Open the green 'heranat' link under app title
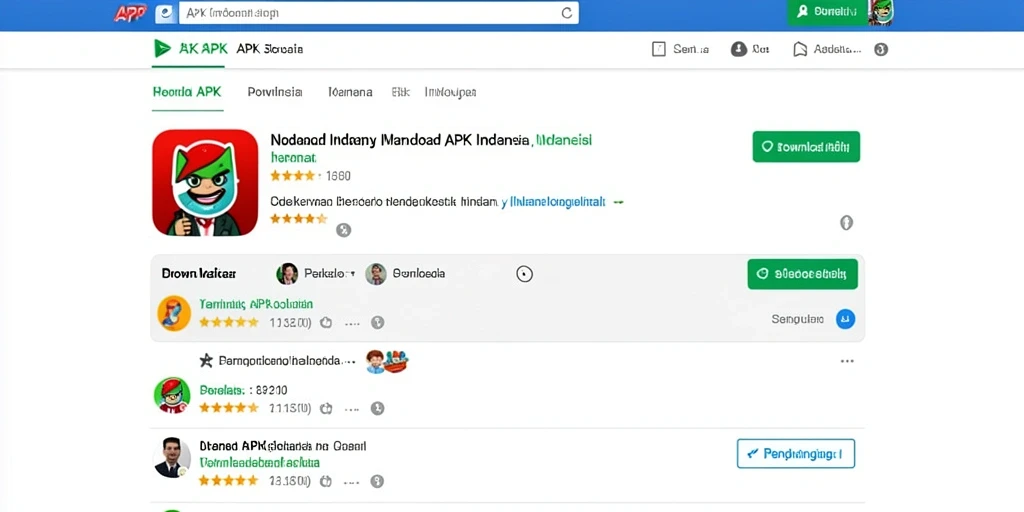 [293, 158]
